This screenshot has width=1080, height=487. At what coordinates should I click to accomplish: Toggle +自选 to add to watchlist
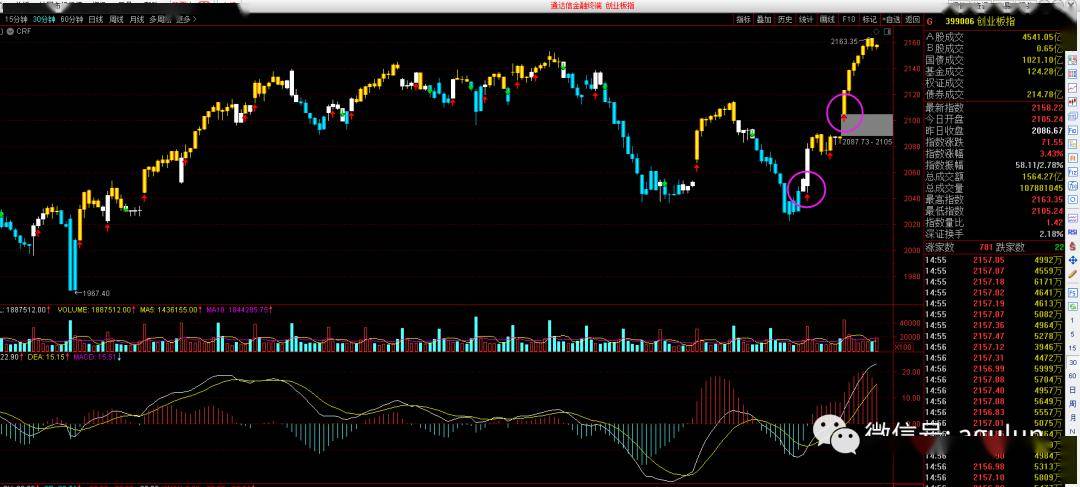coord(891,19)
